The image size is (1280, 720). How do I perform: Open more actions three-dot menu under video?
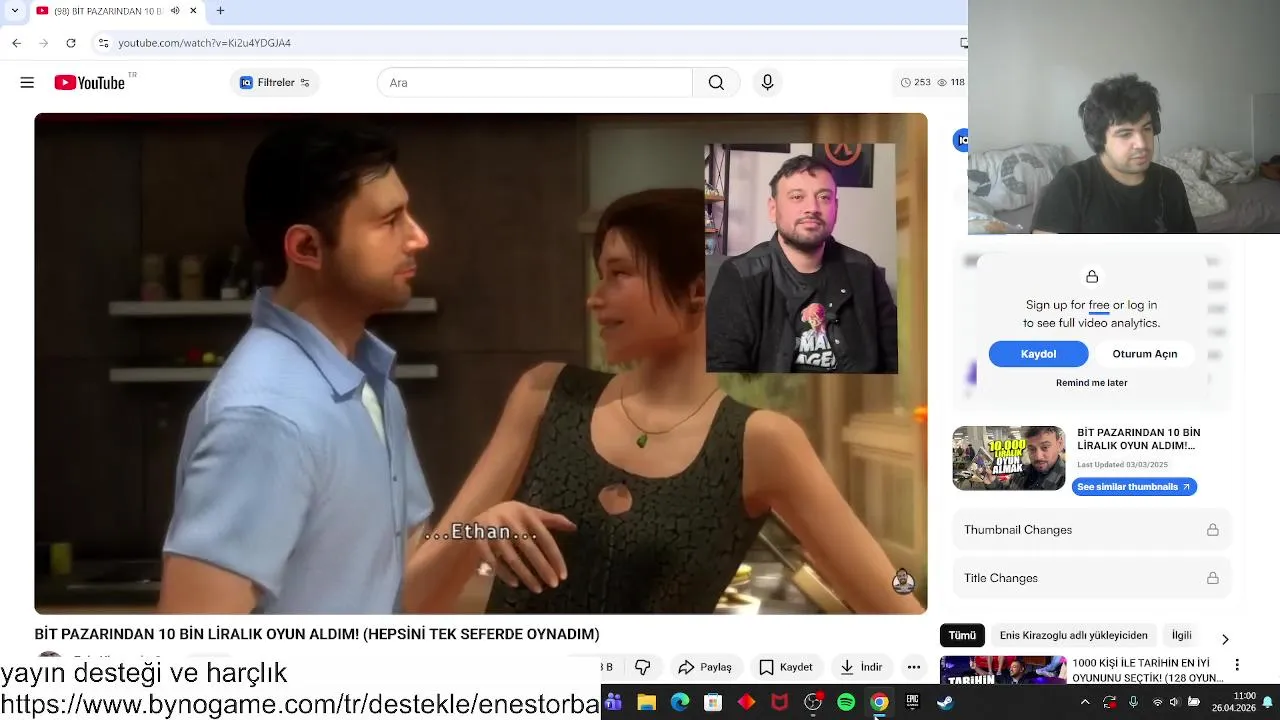pyautogui.click(x=914, y=667)
